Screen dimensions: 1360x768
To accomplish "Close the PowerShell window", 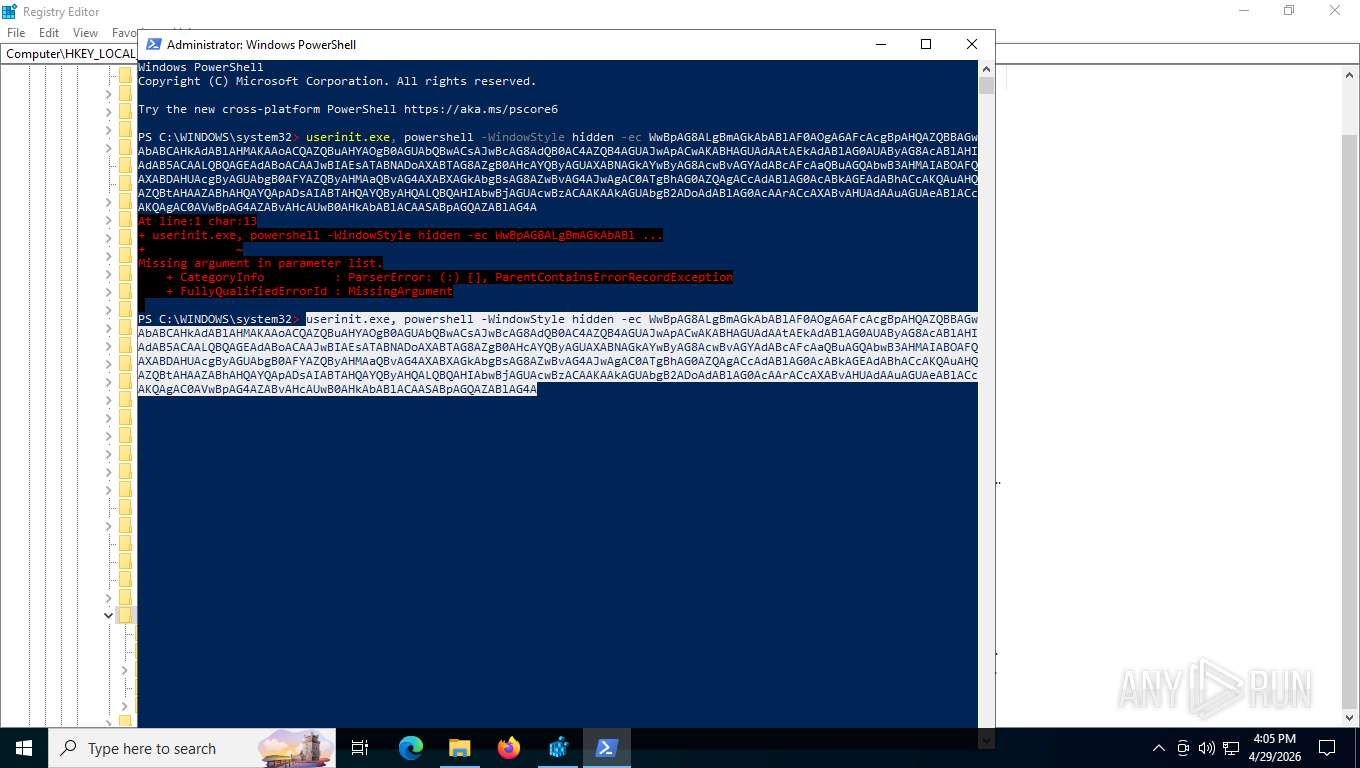I will click(x=971, y=44).
